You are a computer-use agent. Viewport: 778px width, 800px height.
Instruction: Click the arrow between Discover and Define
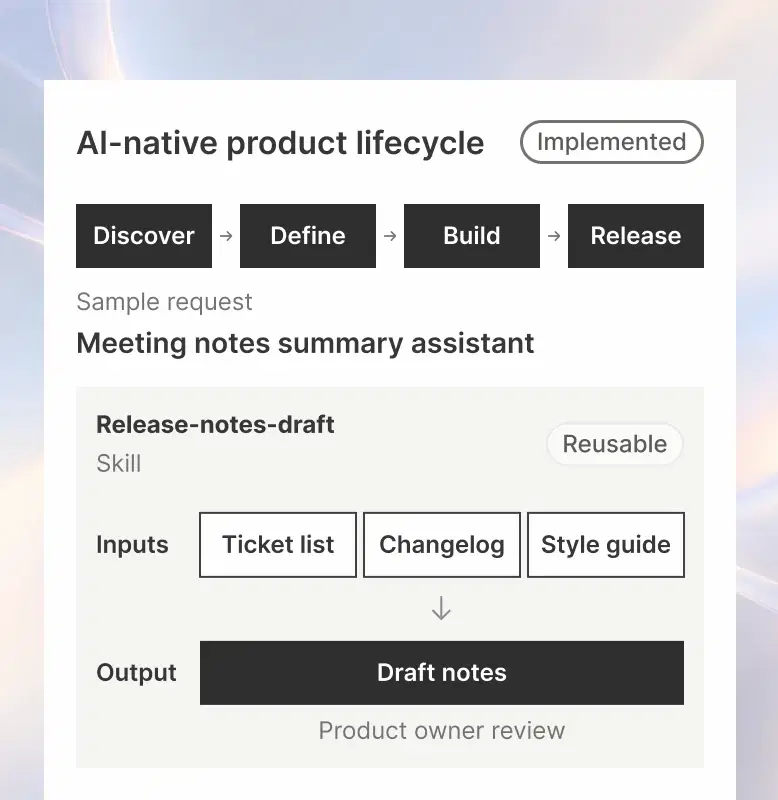[x=226, y=236]
